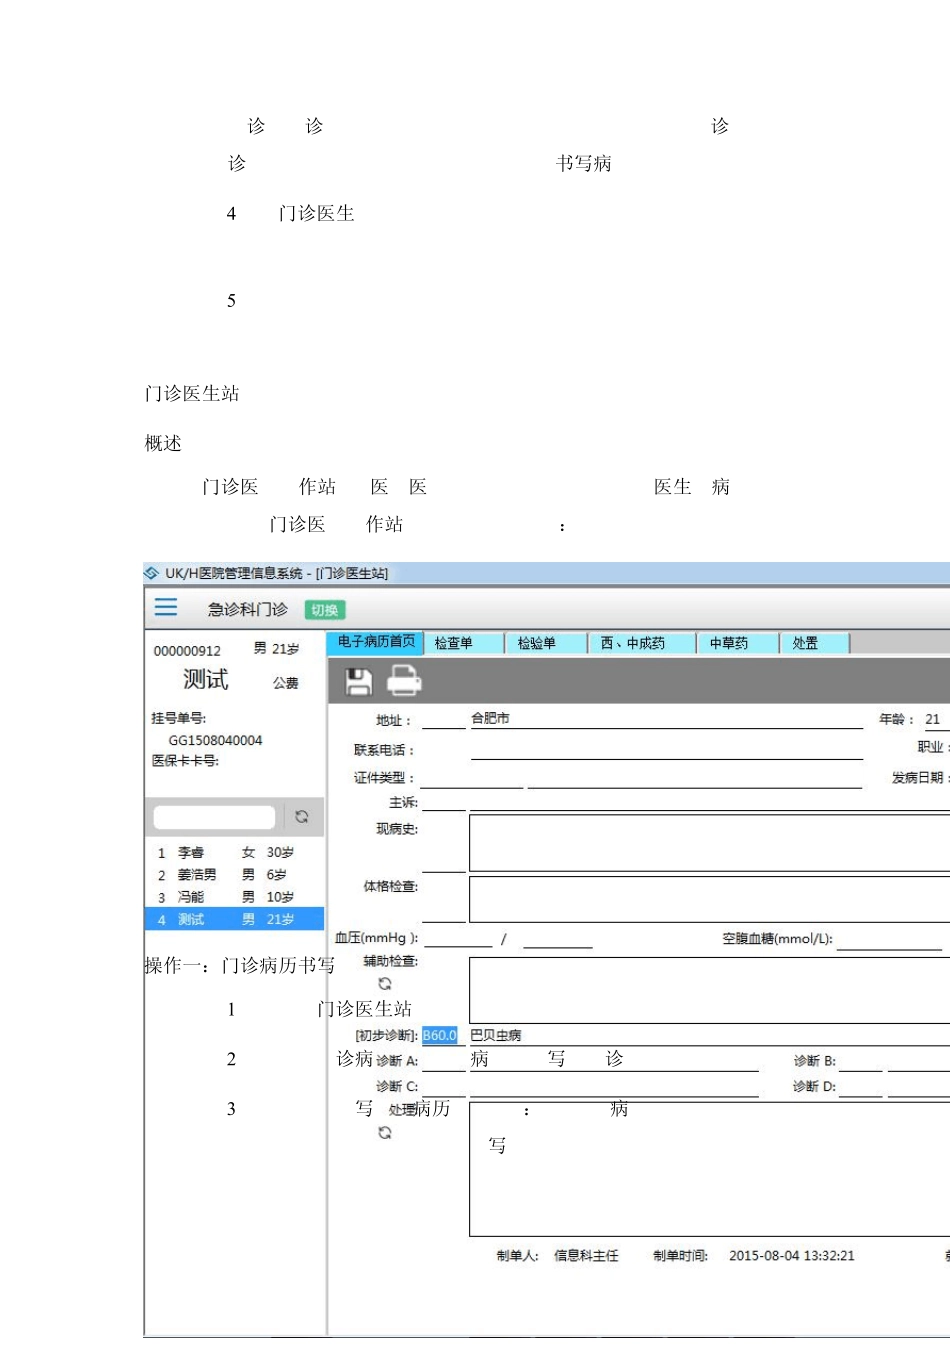Click the 现病史 text area
This screenshot has height=1345, width=950.
(710, 843)
